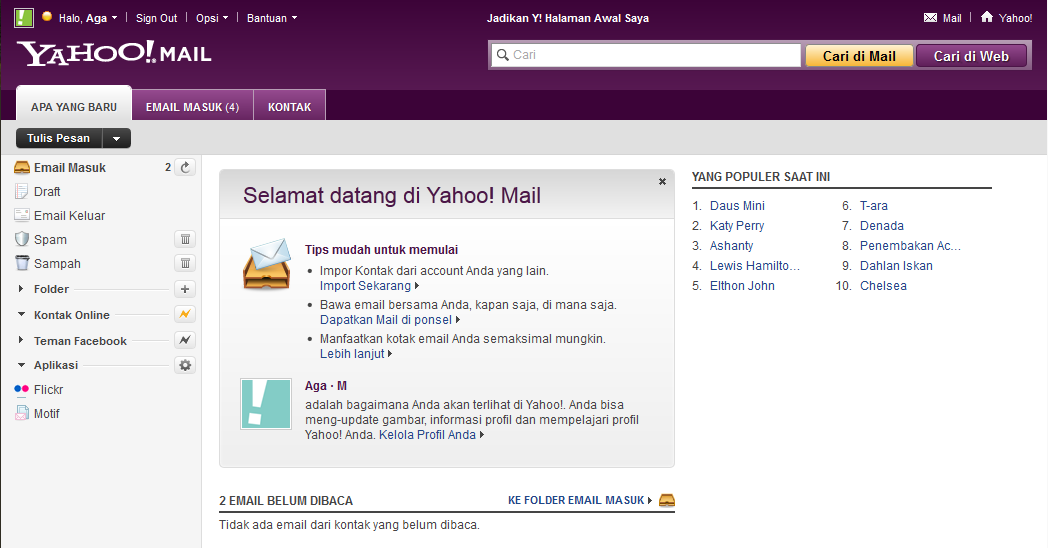Click the search magnifier icon
This screenshot has width=1048, height=548.
pyautogui.click(x=502, y=55)
